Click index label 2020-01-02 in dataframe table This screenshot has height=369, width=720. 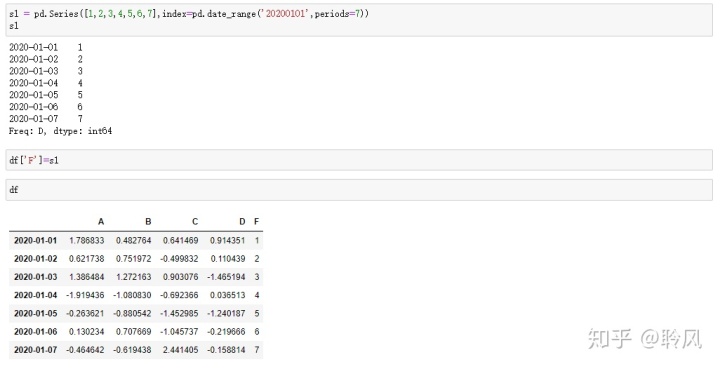[x=35, y=259]
